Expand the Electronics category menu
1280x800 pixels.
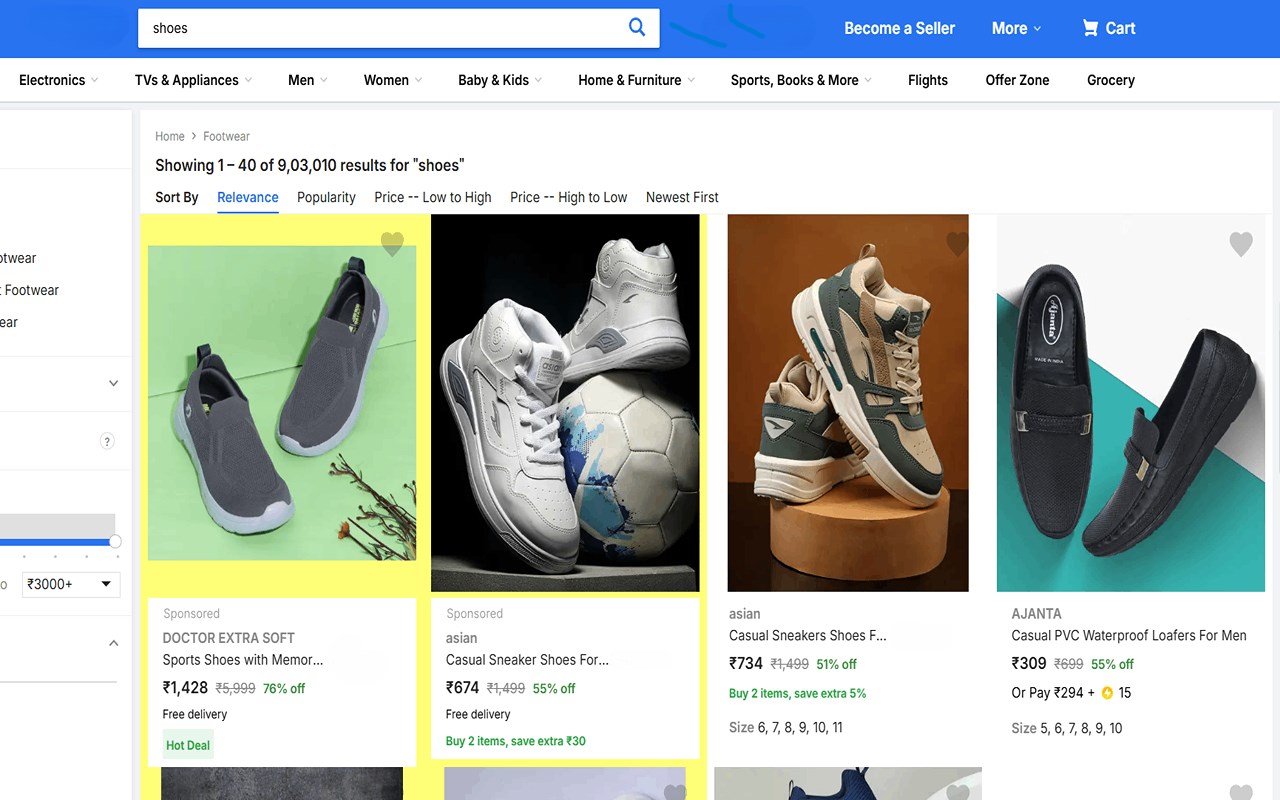tap(58, 80)
